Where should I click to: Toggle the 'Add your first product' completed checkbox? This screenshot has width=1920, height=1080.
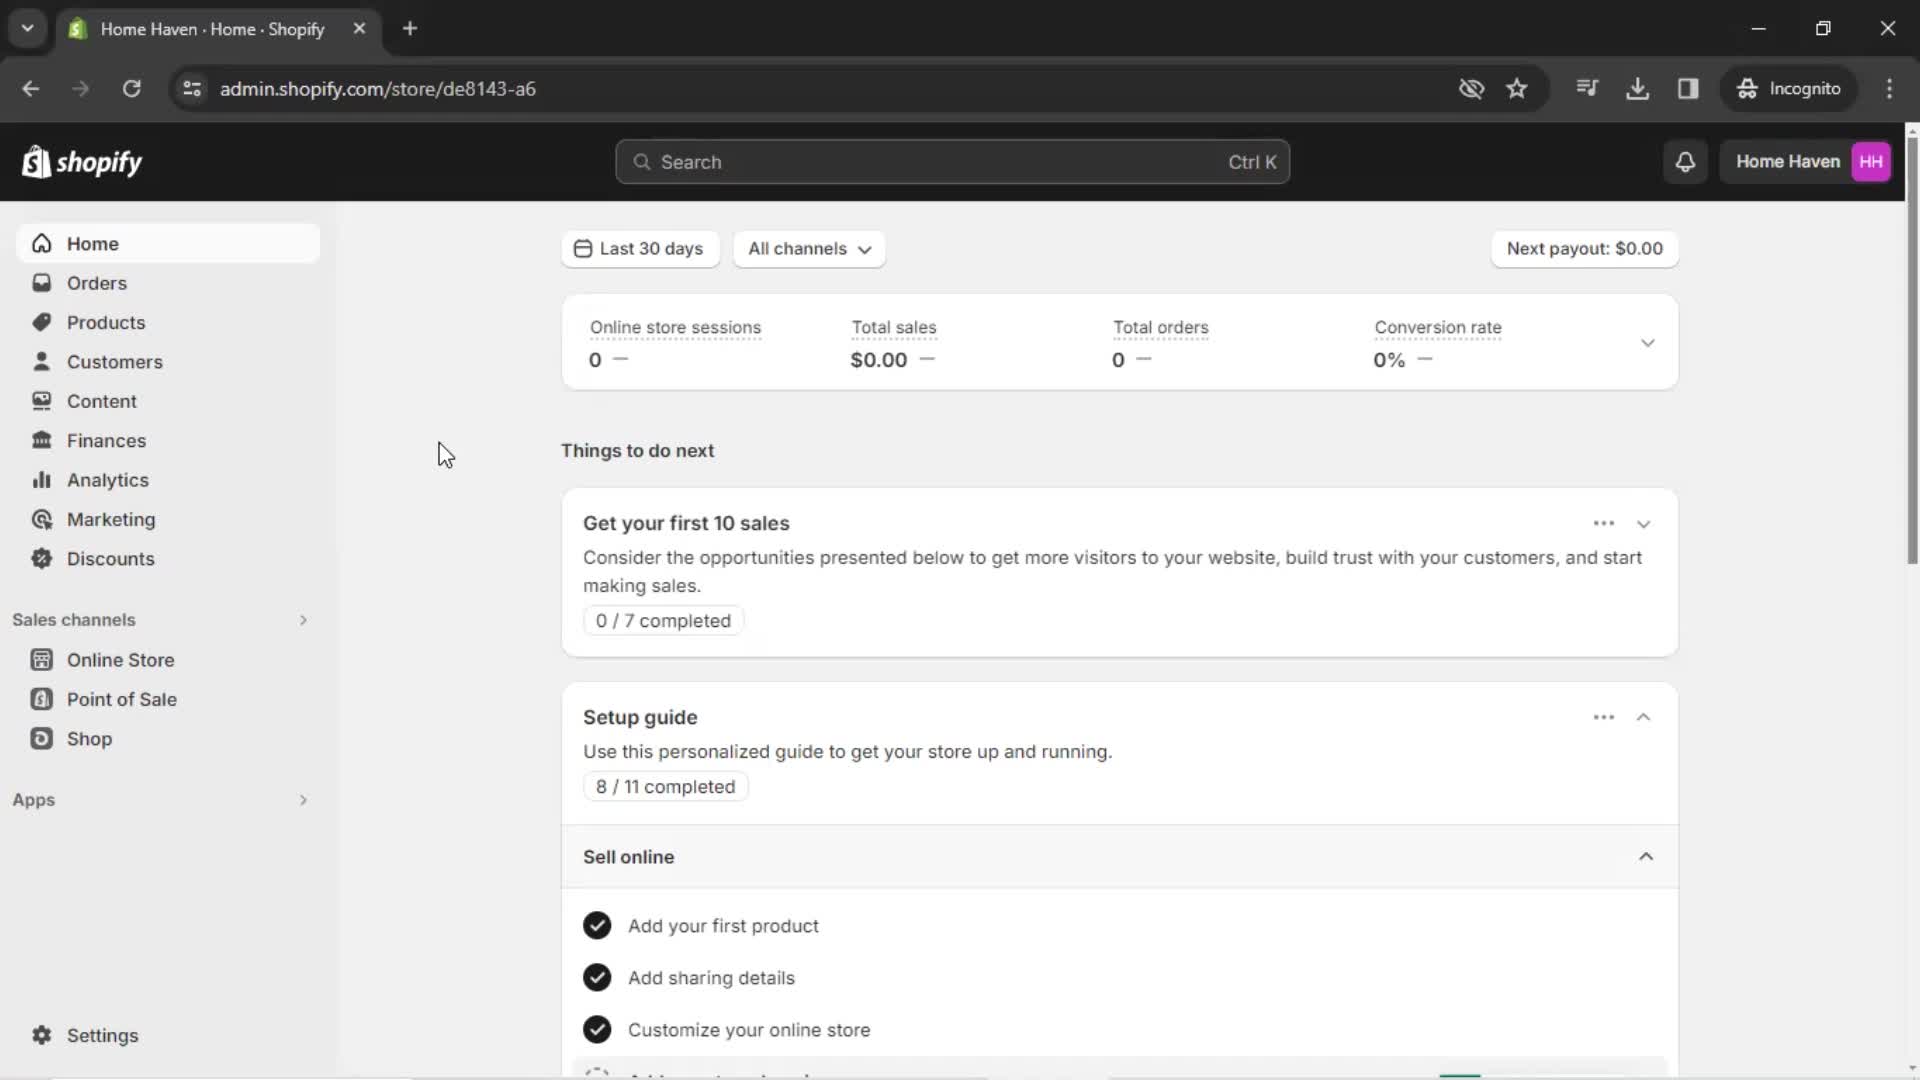(x=596, y=926)
